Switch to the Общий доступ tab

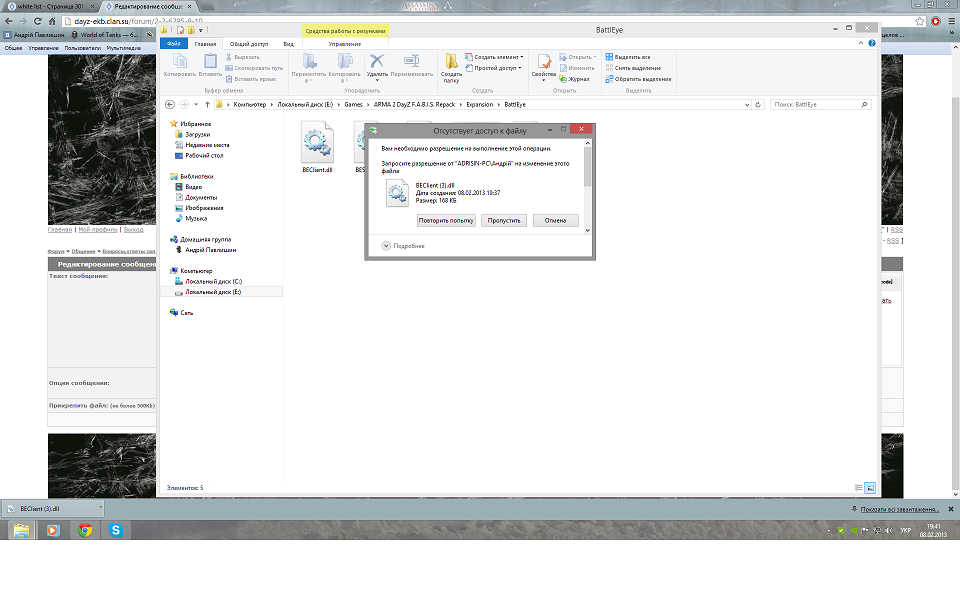click(x=249, y=44)
